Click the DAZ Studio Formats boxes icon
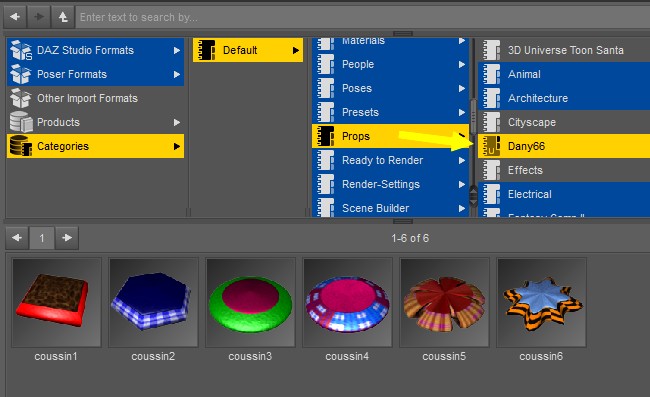Image resolution: width=650 pixels, height=397 pixels. (x=21, y=50)
